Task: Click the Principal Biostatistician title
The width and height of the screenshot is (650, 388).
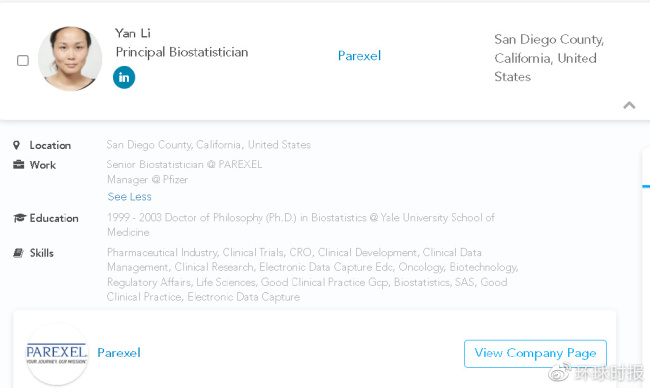Action: click(182, 52)
